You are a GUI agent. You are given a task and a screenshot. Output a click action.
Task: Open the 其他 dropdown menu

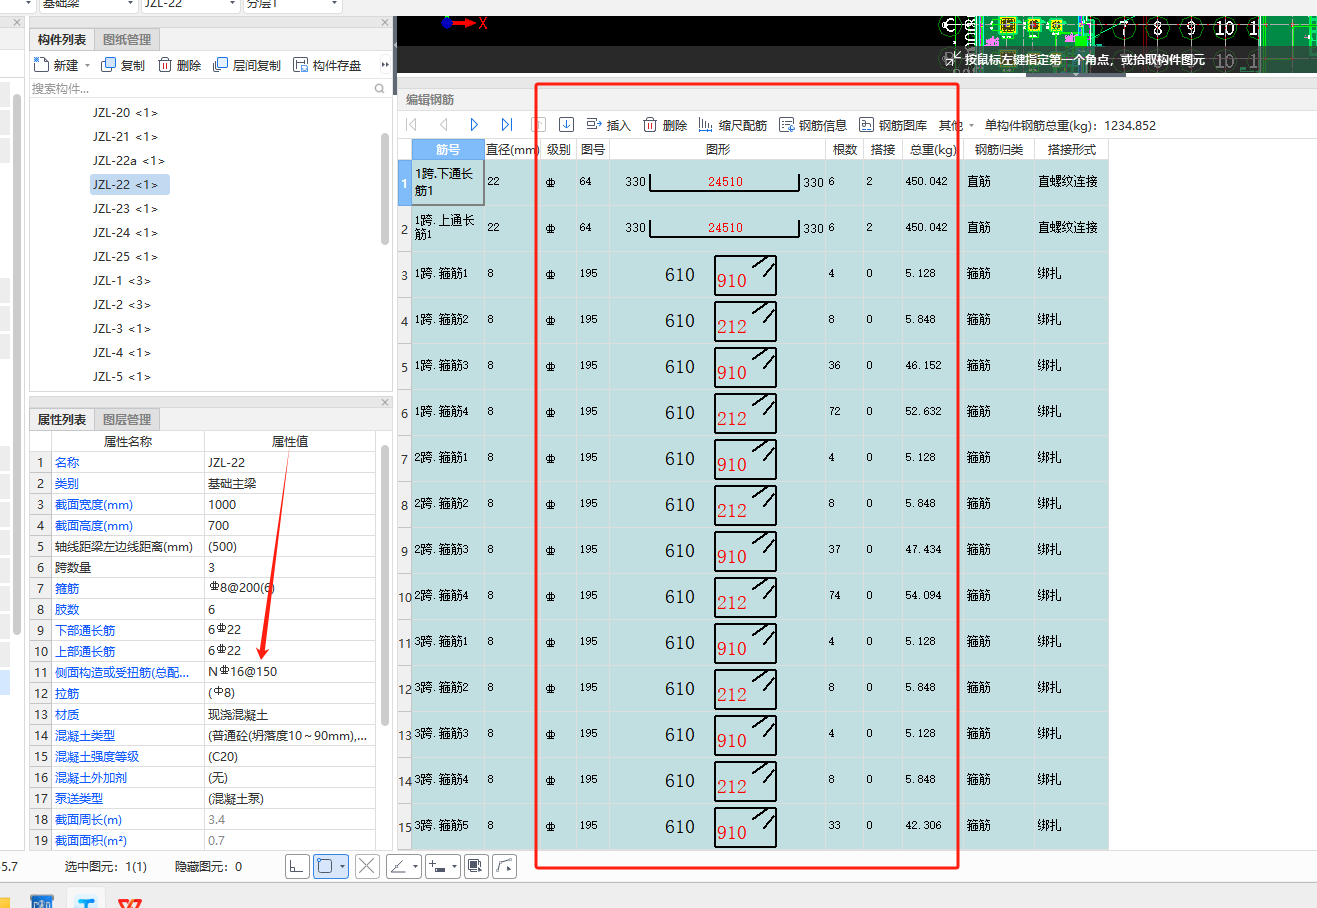(957, 125)
